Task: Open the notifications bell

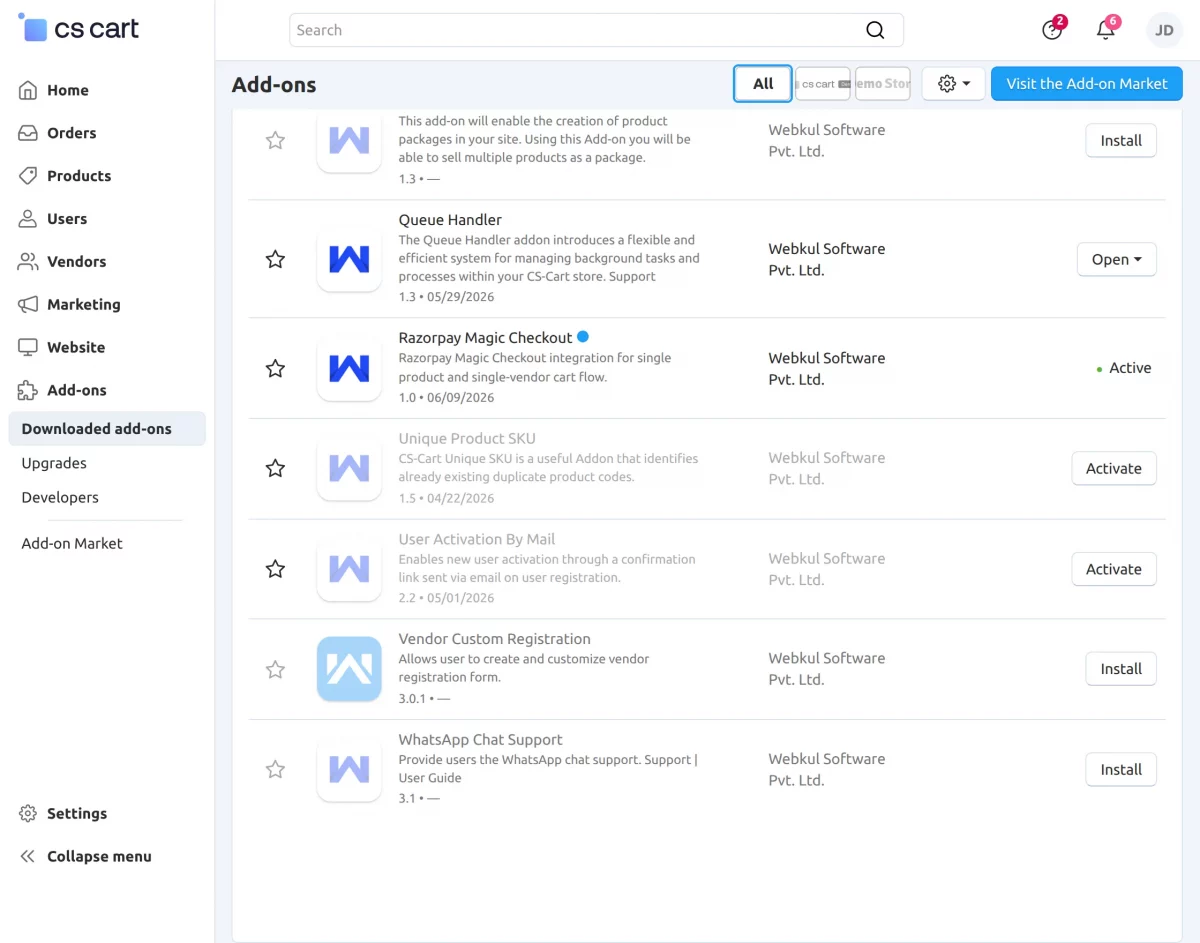Action: 1106,29
